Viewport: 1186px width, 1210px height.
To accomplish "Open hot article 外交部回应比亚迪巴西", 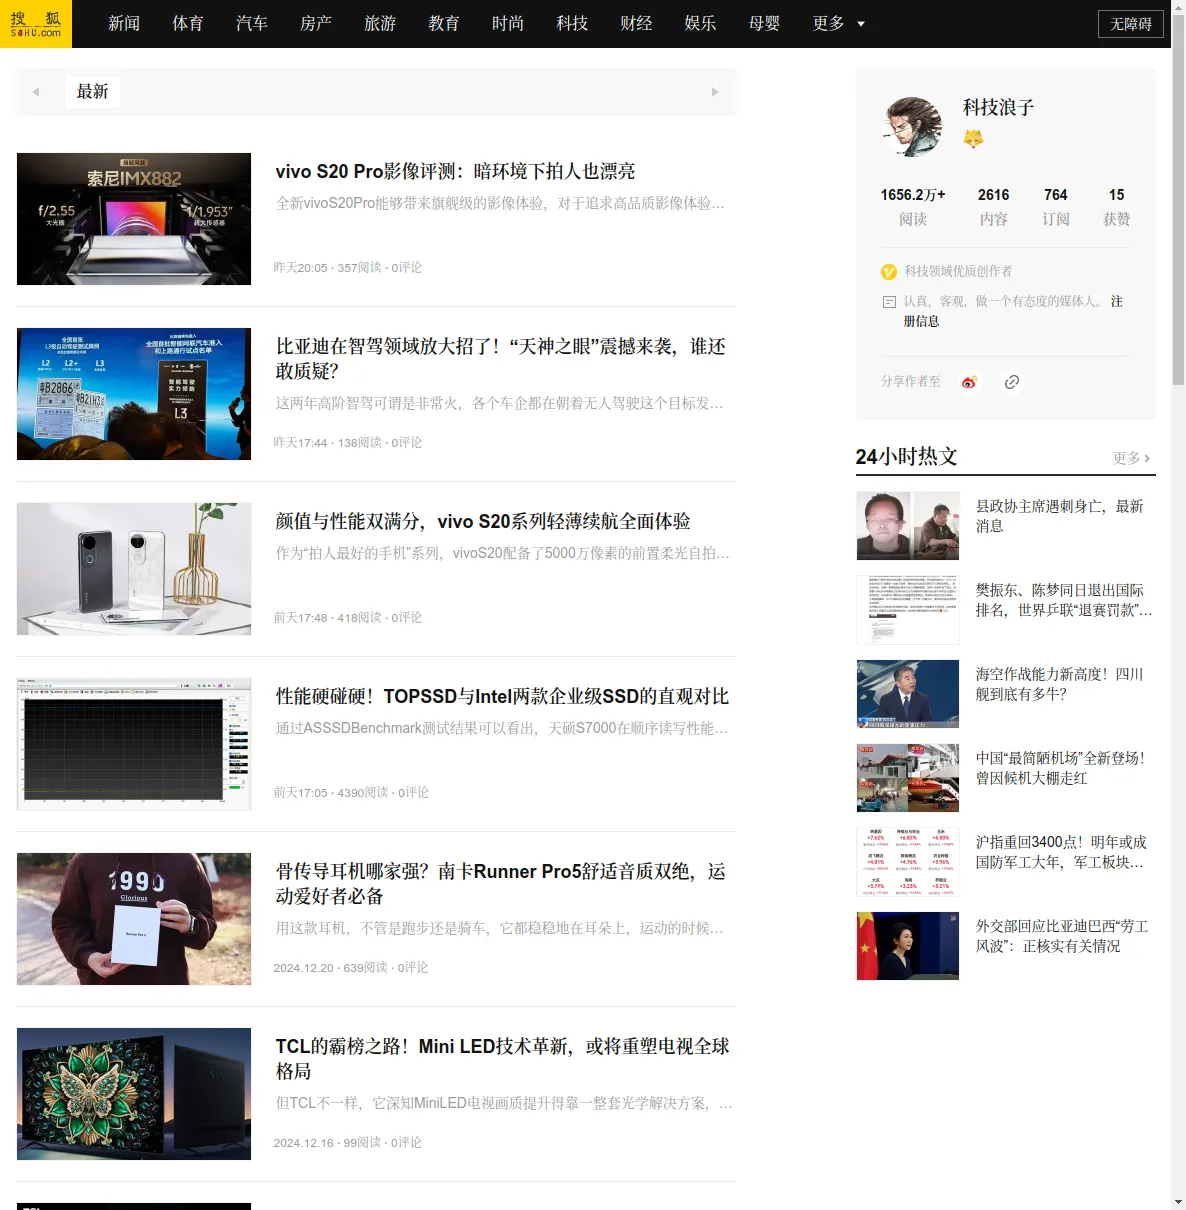I will (1062, 936).
